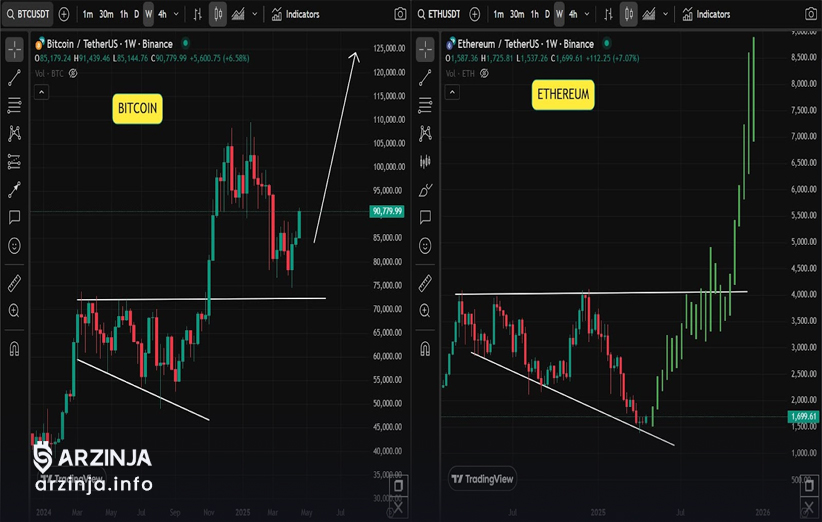Select pattern tool on Ethereum chart

425,134
